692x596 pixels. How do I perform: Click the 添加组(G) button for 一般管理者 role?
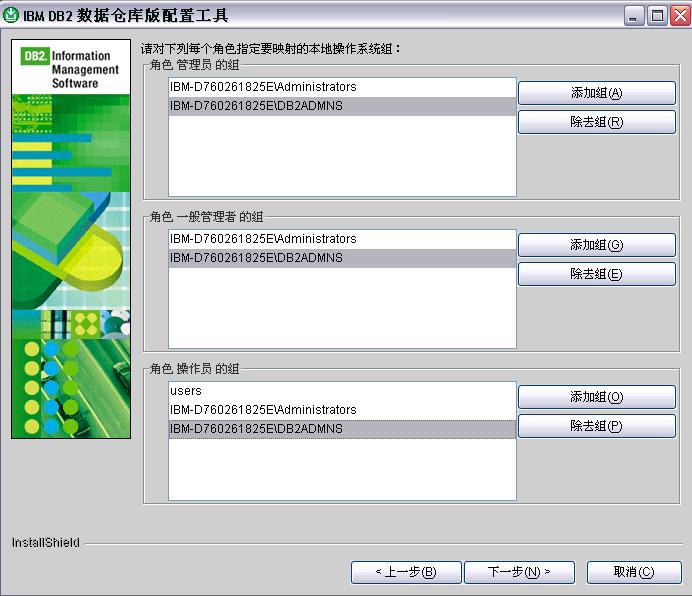[597, 245]
